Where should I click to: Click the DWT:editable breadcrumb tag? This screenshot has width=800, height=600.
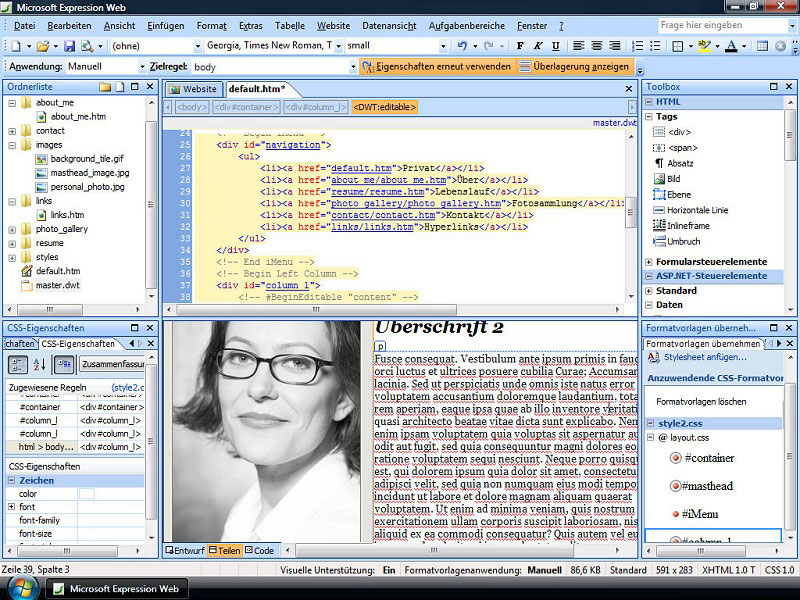click(x=384, y=107)
